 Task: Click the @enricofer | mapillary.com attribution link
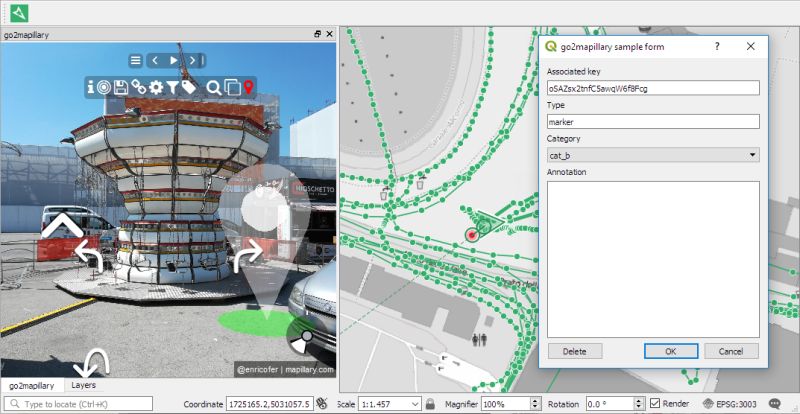click(284, 370)
